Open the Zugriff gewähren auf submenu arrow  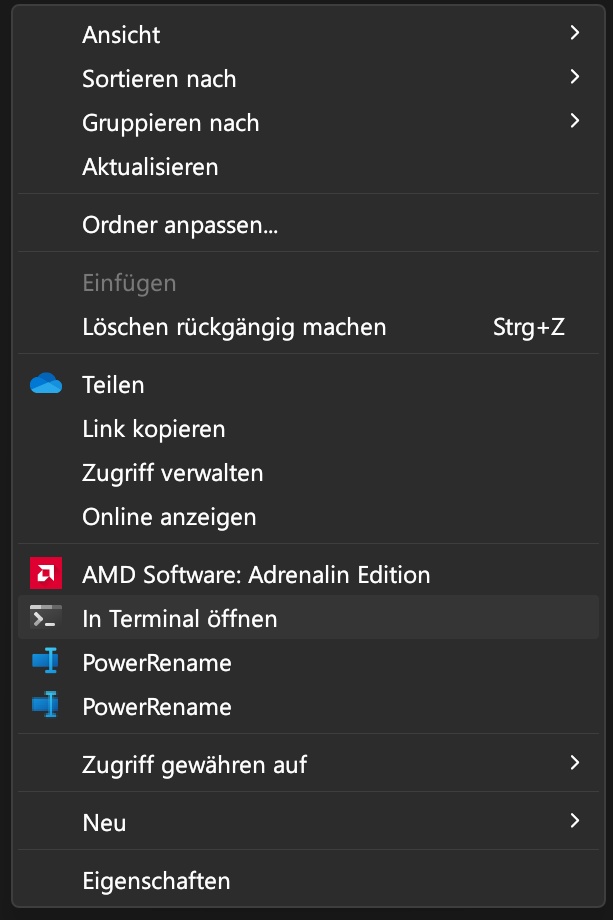pos(575,763)
